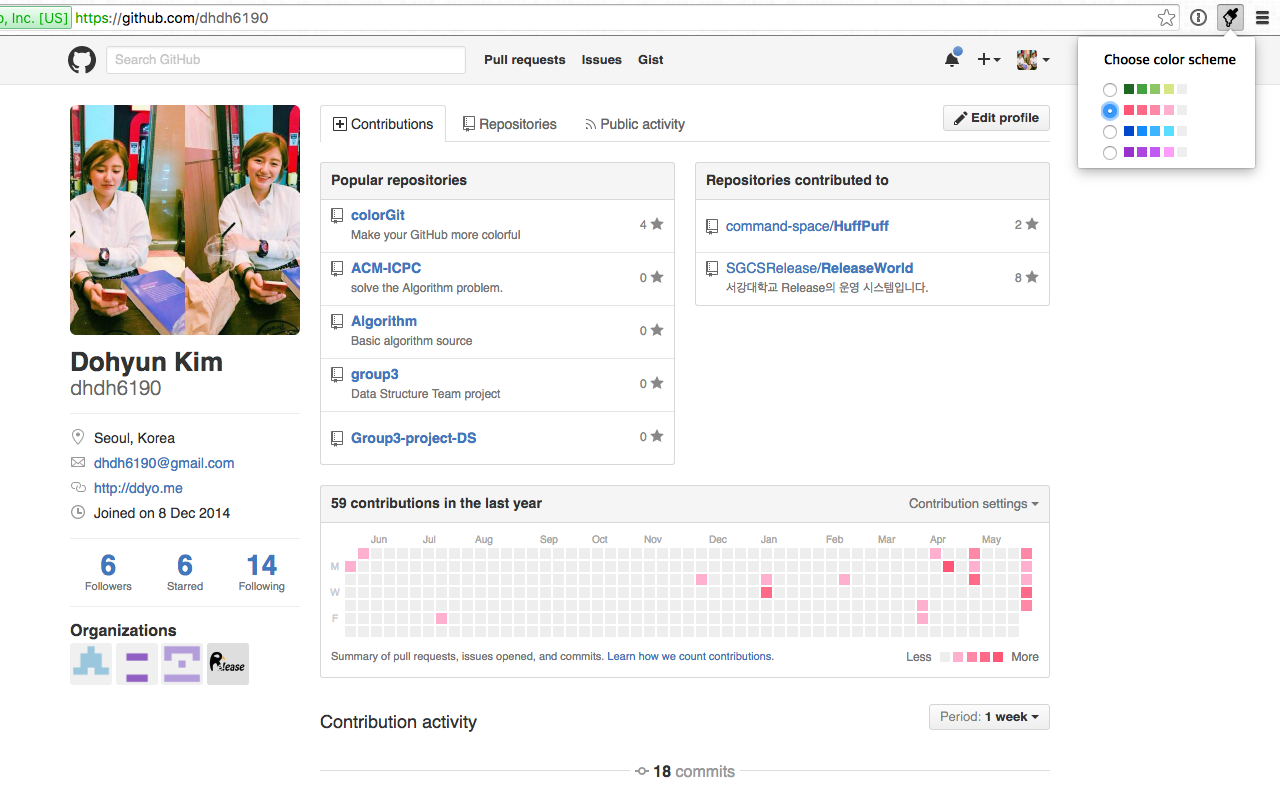The height and width of the screenshot is (800, 1280).
Task: Open the Contribution settings dropdown
Action: click(973, 504)
